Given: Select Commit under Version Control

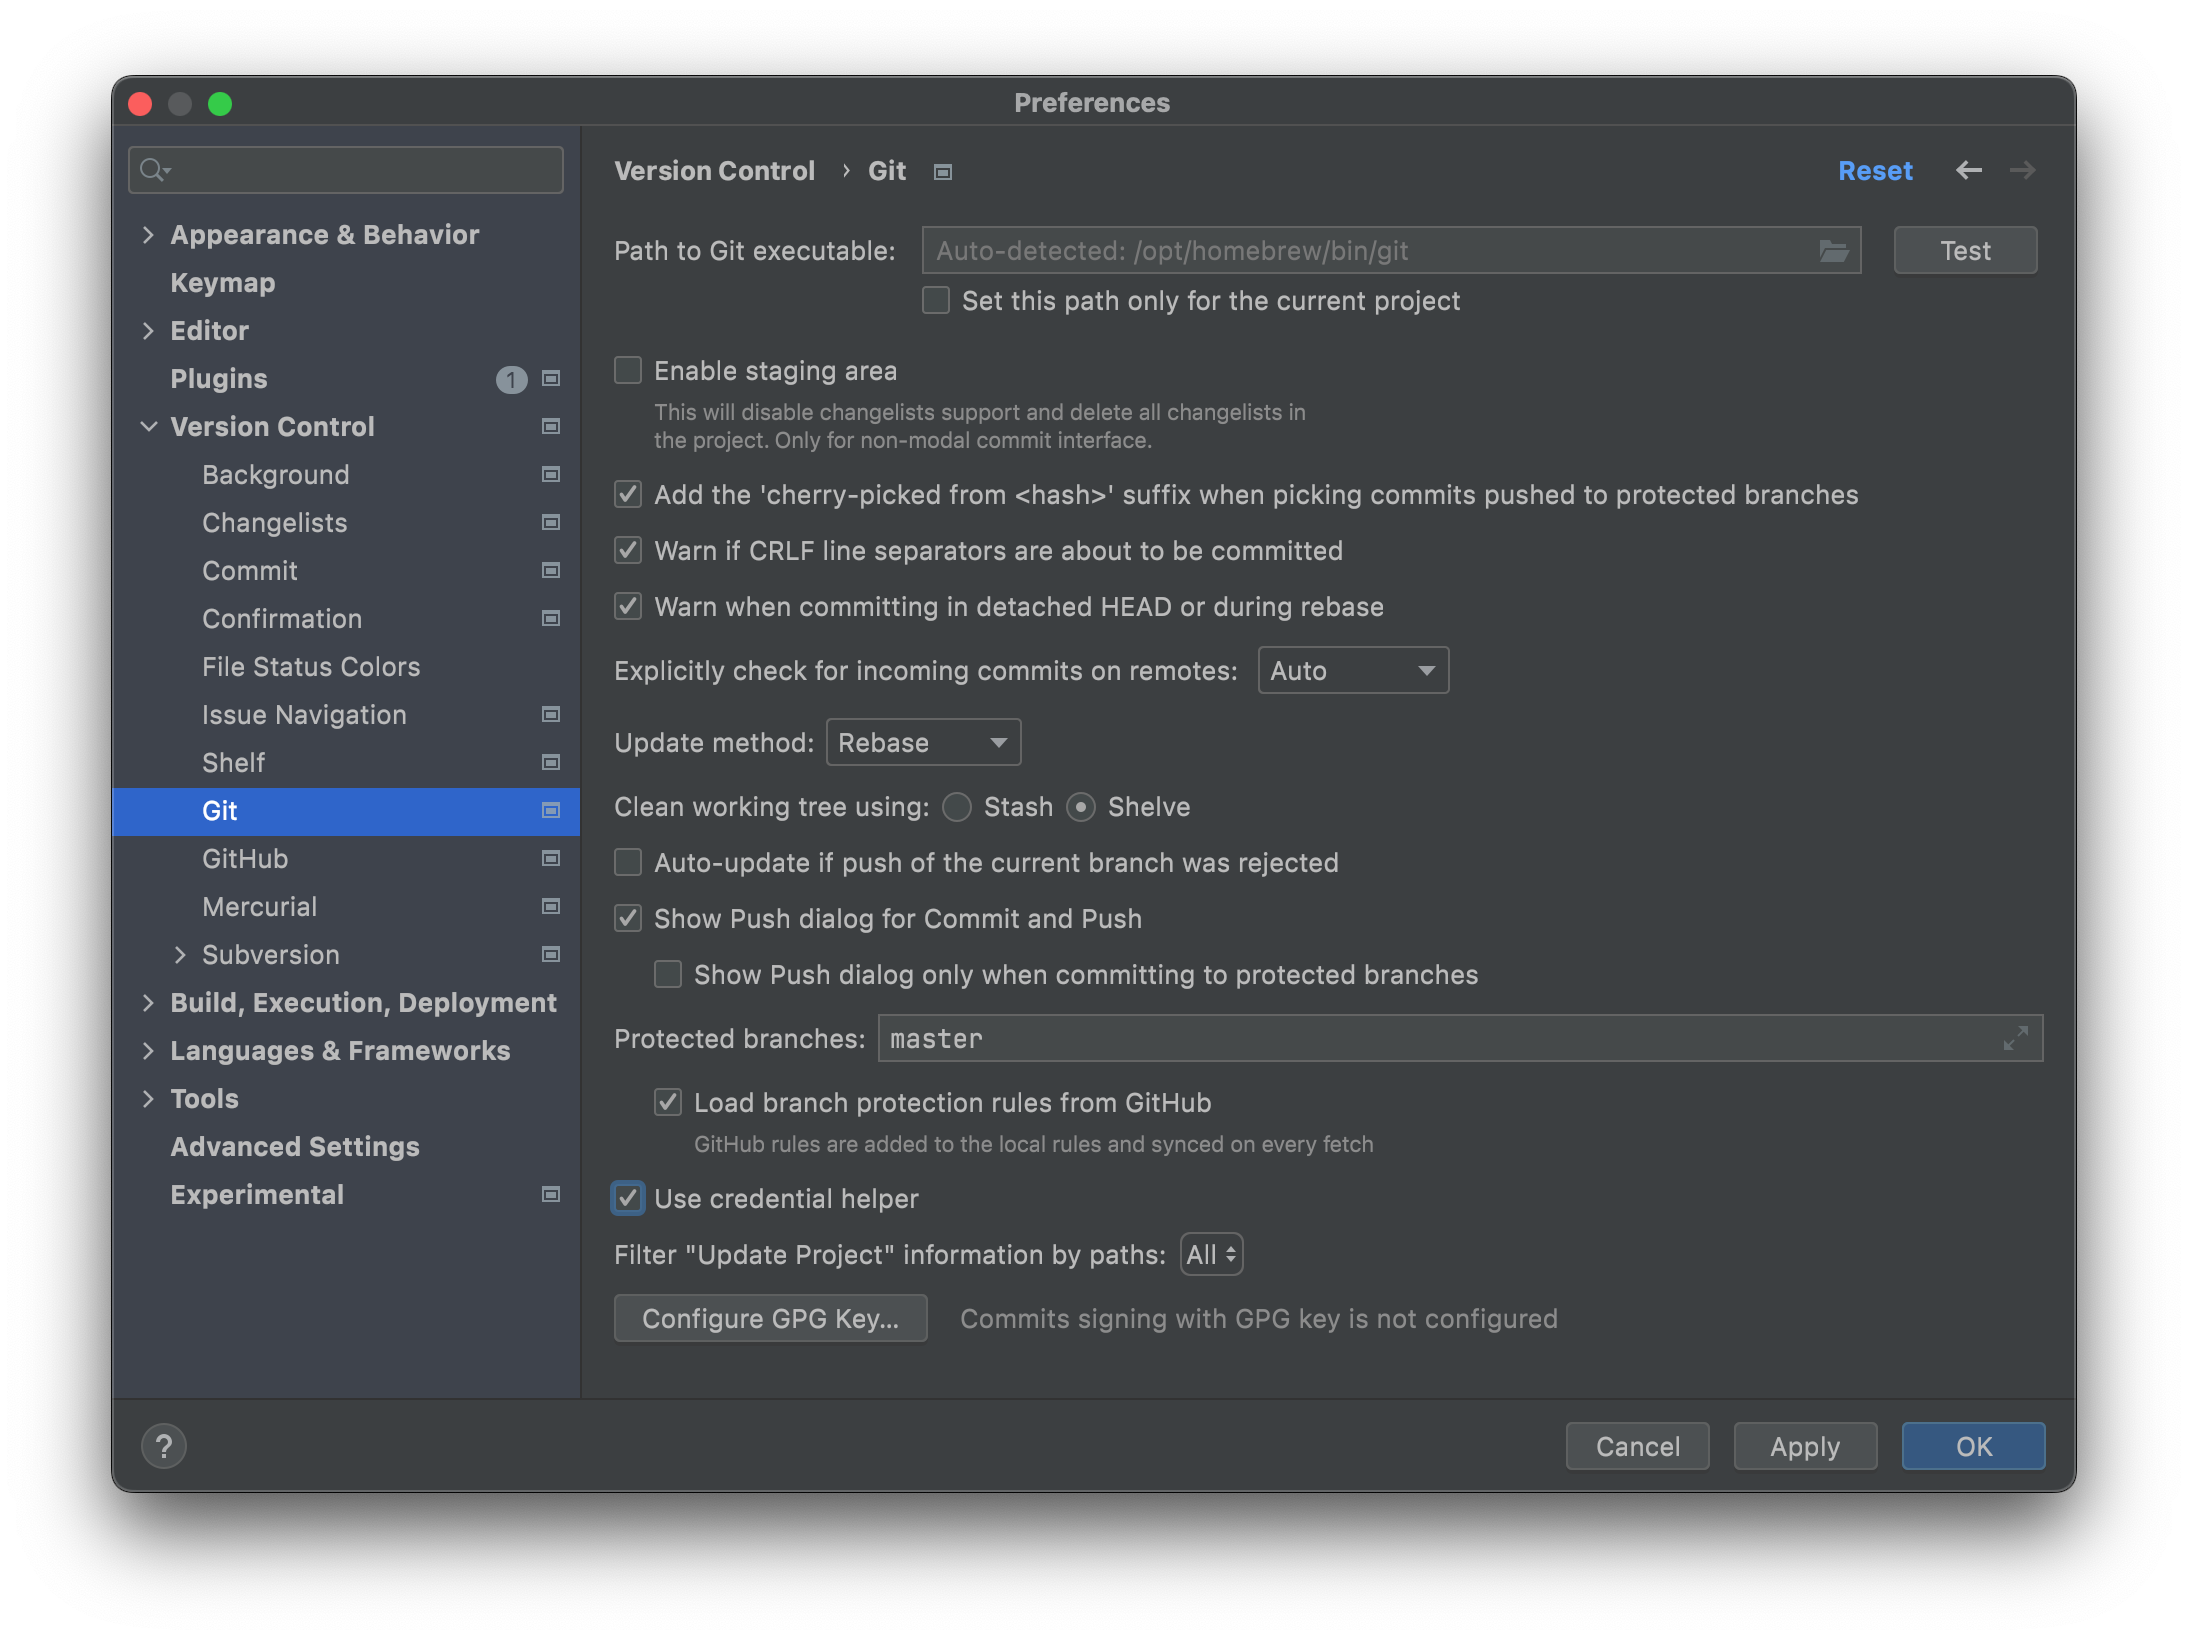Looking at the screenshot, I should point(250,571).
